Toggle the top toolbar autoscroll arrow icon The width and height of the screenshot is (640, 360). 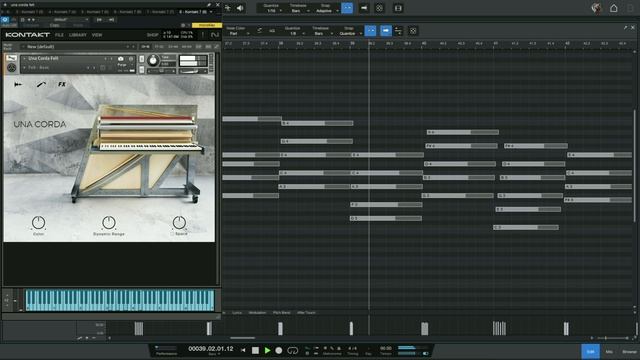pyautogui.click(x=364, y=8)
